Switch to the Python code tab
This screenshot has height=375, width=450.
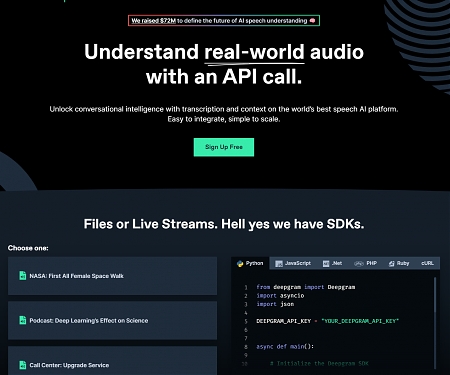point(250,263)
